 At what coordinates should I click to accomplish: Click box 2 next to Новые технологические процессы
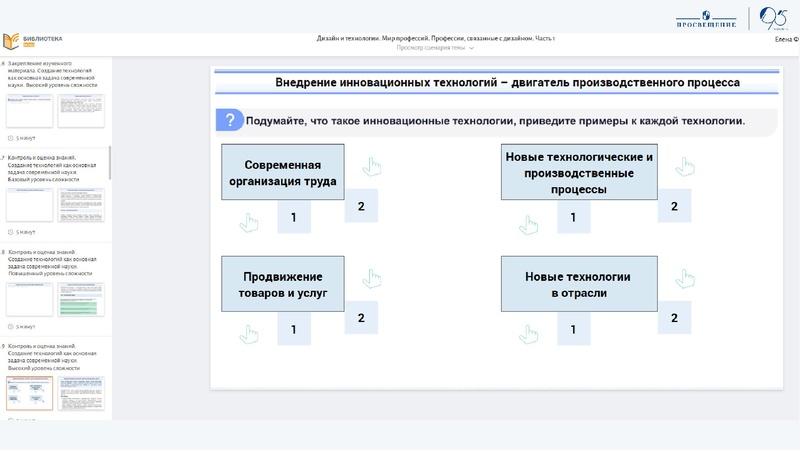click(674, 206)
